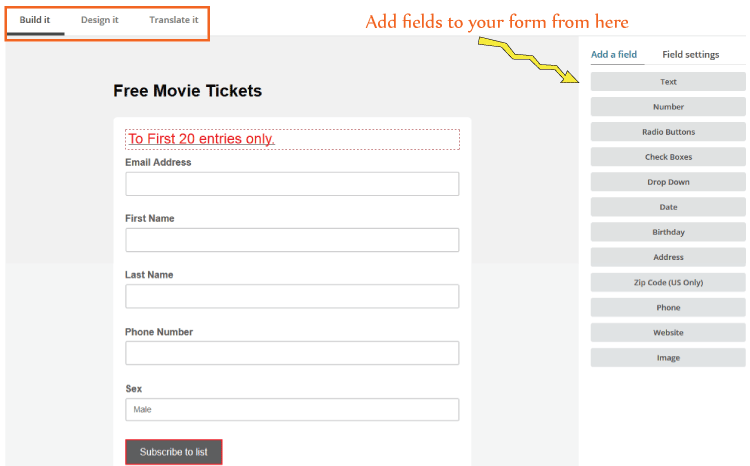Open the Field settings tab
Image resolution: width=750 pixels, height=466 pixels.
point(690,55)
